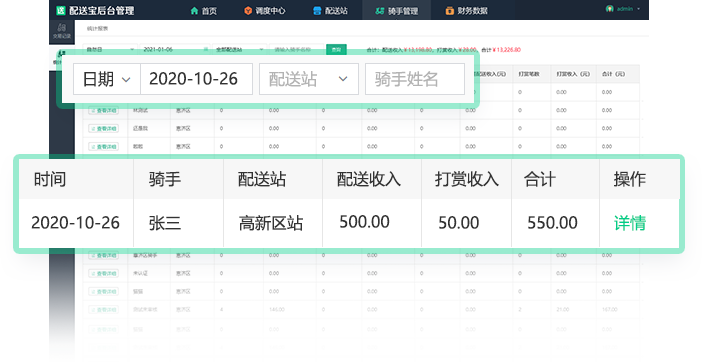Click the 打赏收入 column header
Image resolution: width=702 pixels, height=362 pixels.
point(467,179)
